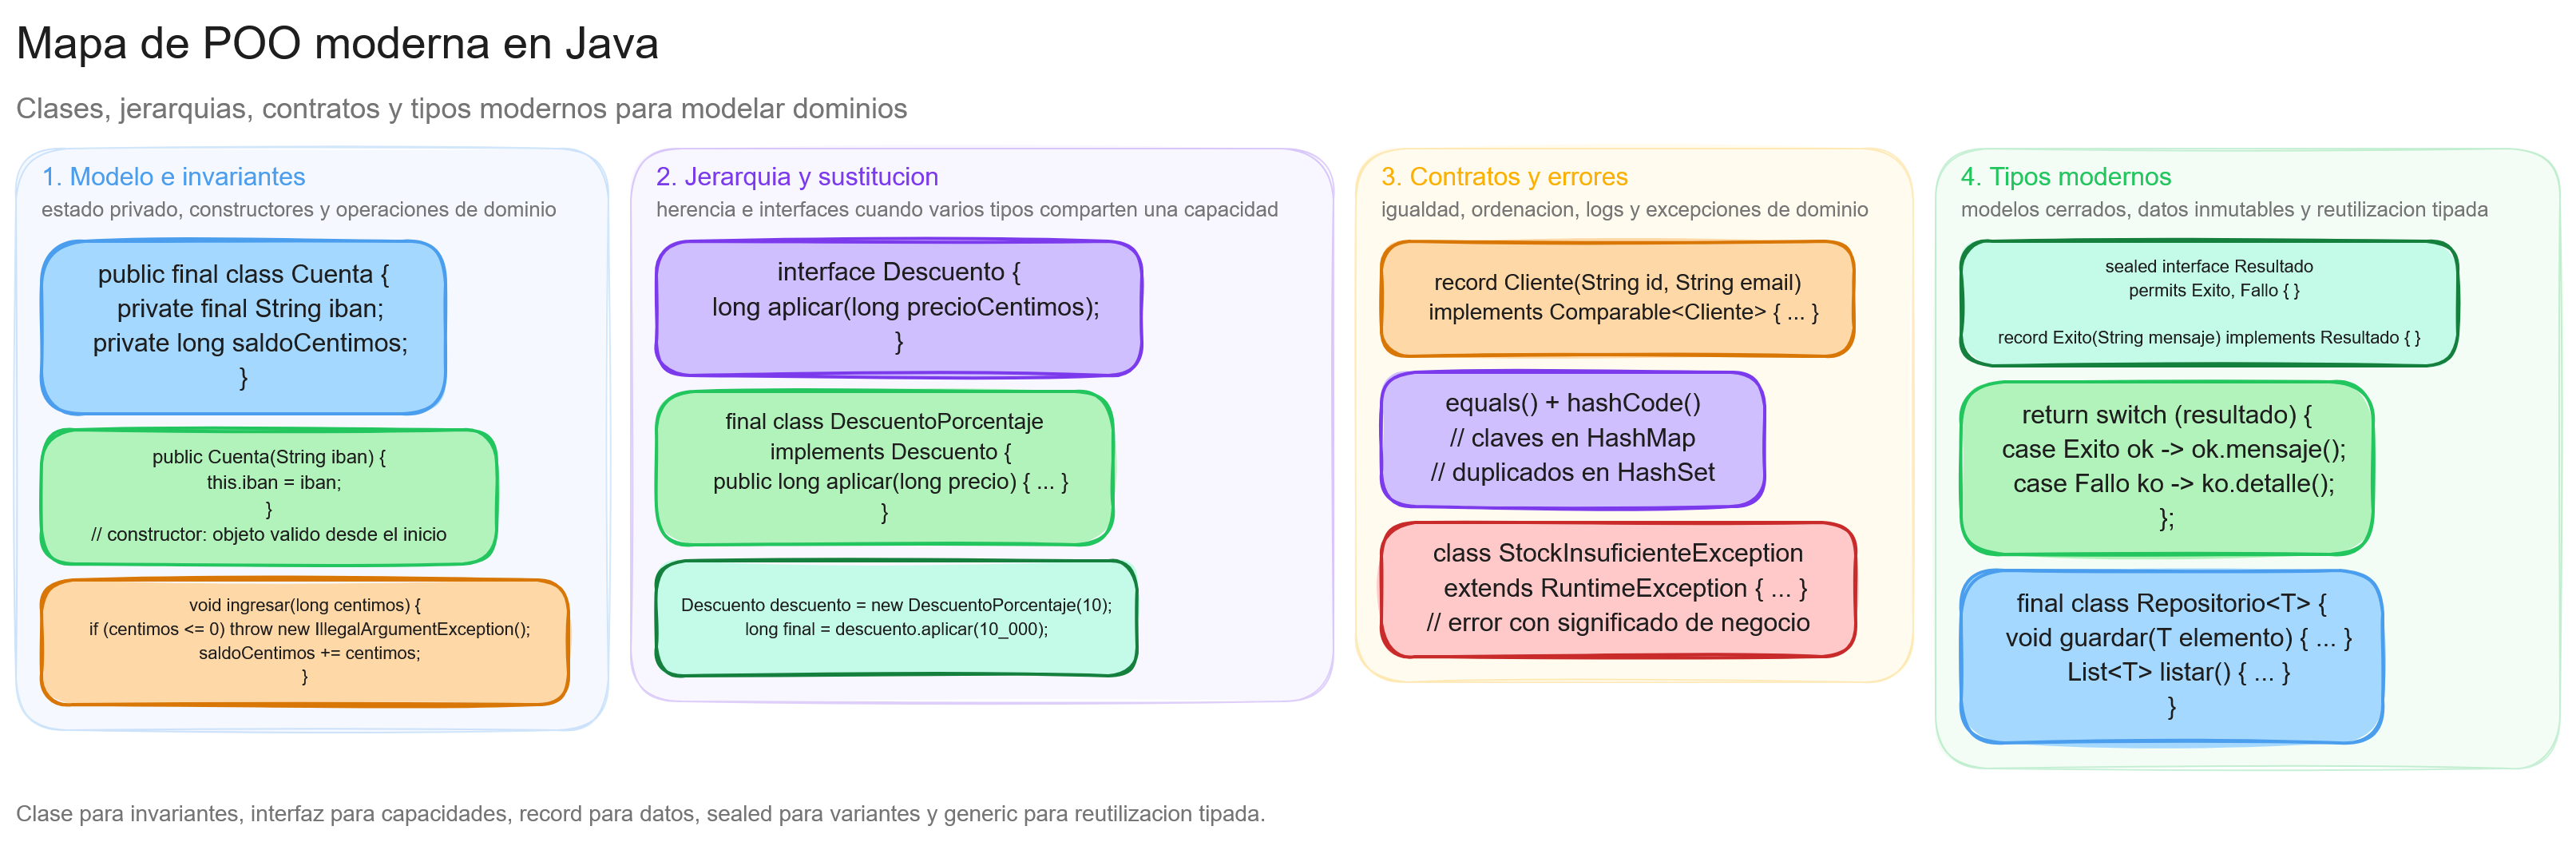Click the 'final class DescuentoPorcentaje' card

tap(885, 467)
